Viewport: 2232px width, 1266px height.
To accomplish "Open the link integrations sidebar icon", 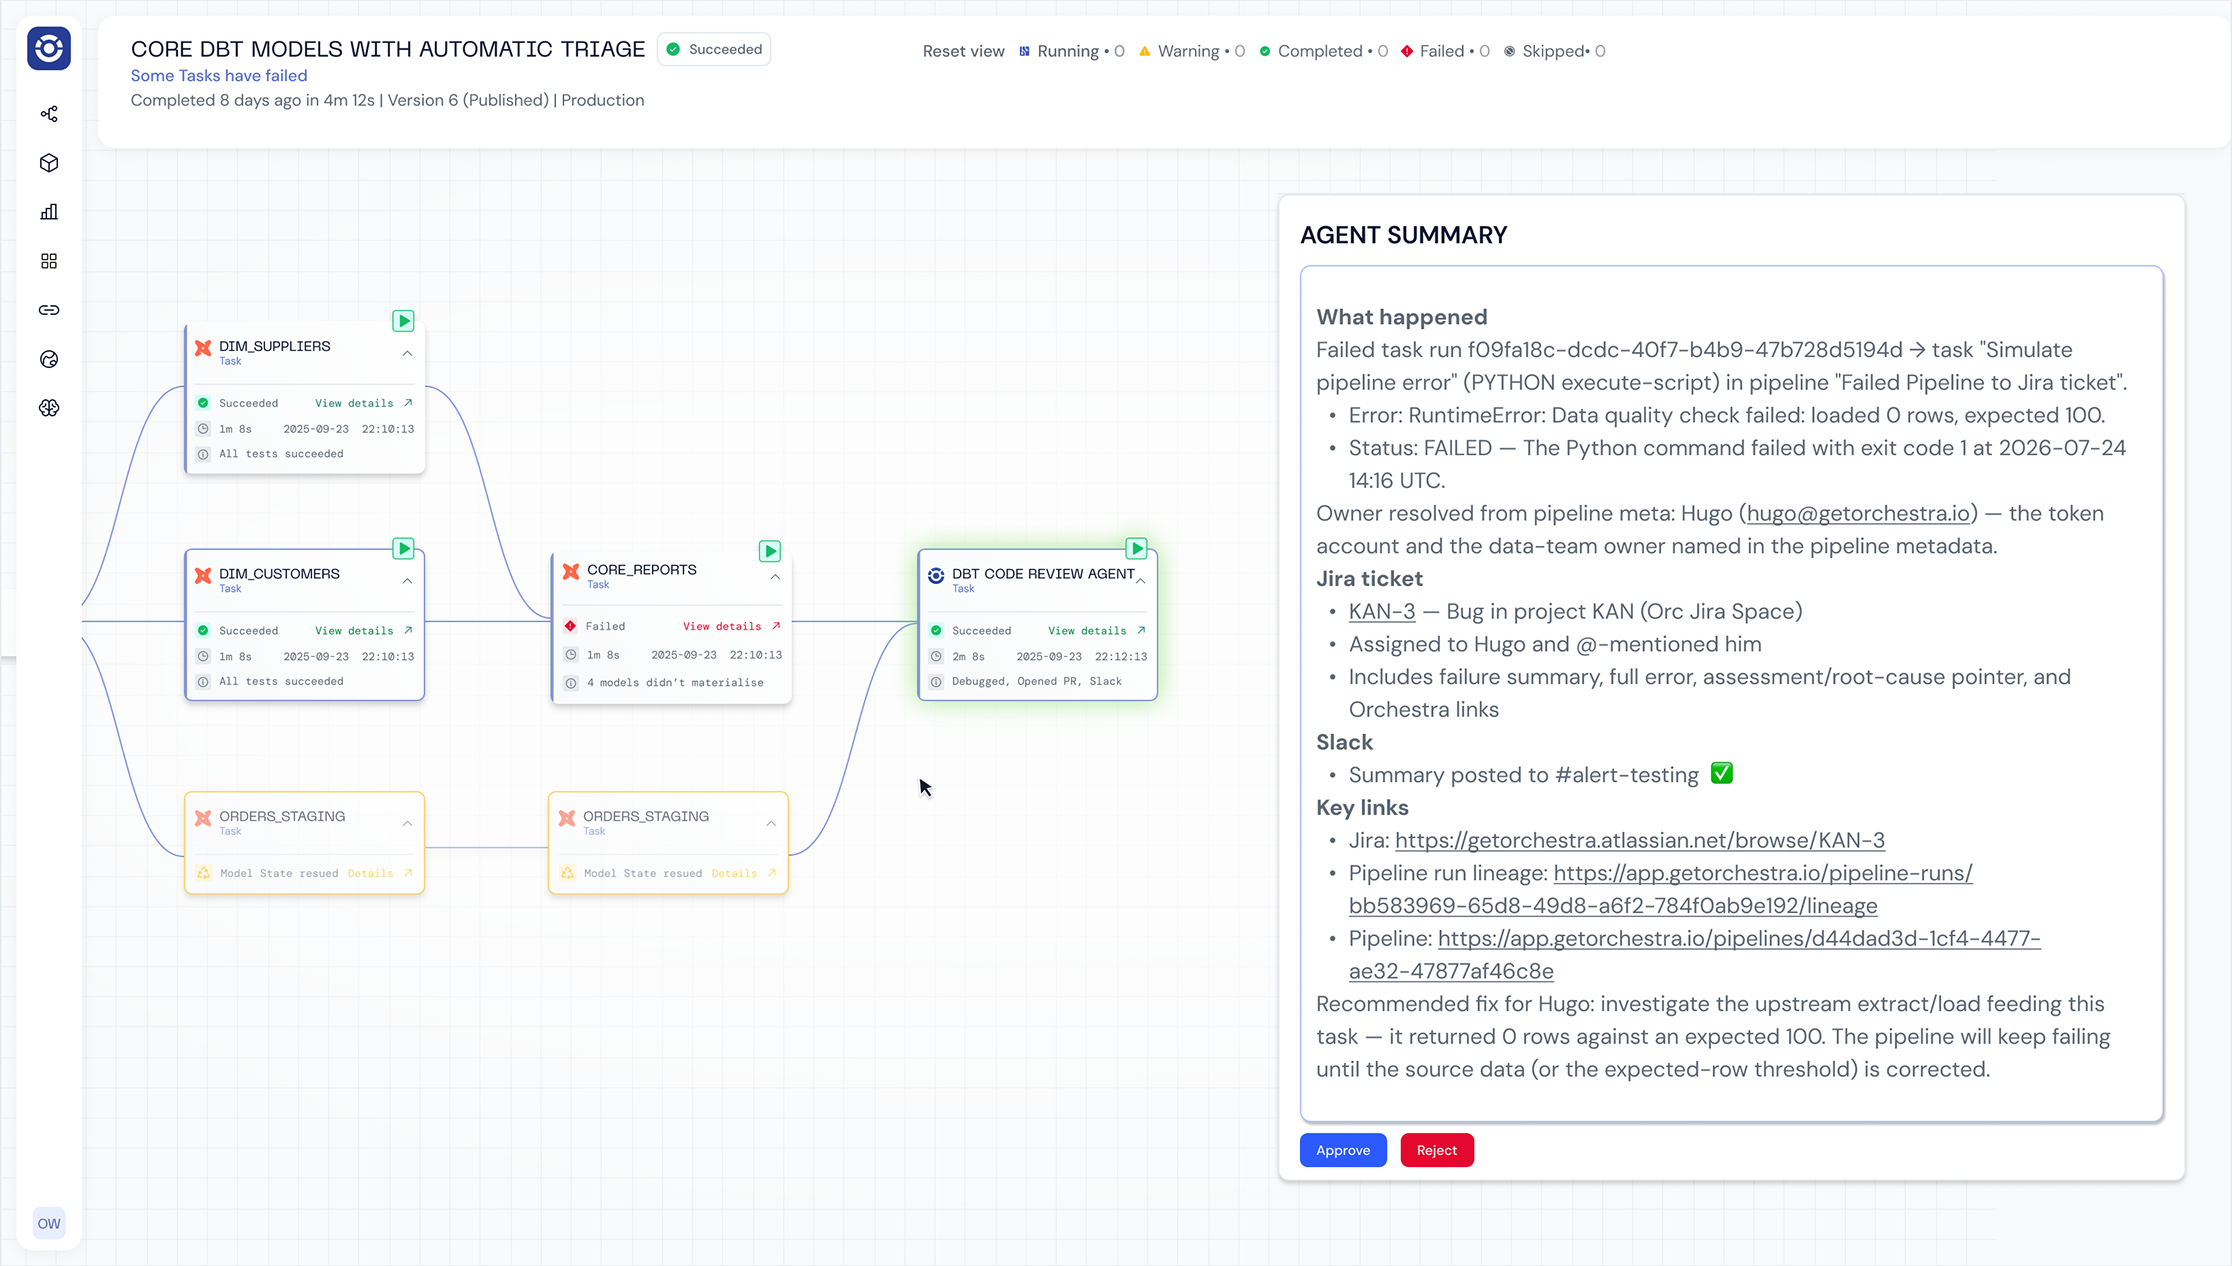I will pyautogui.click(x=49, y=310).
